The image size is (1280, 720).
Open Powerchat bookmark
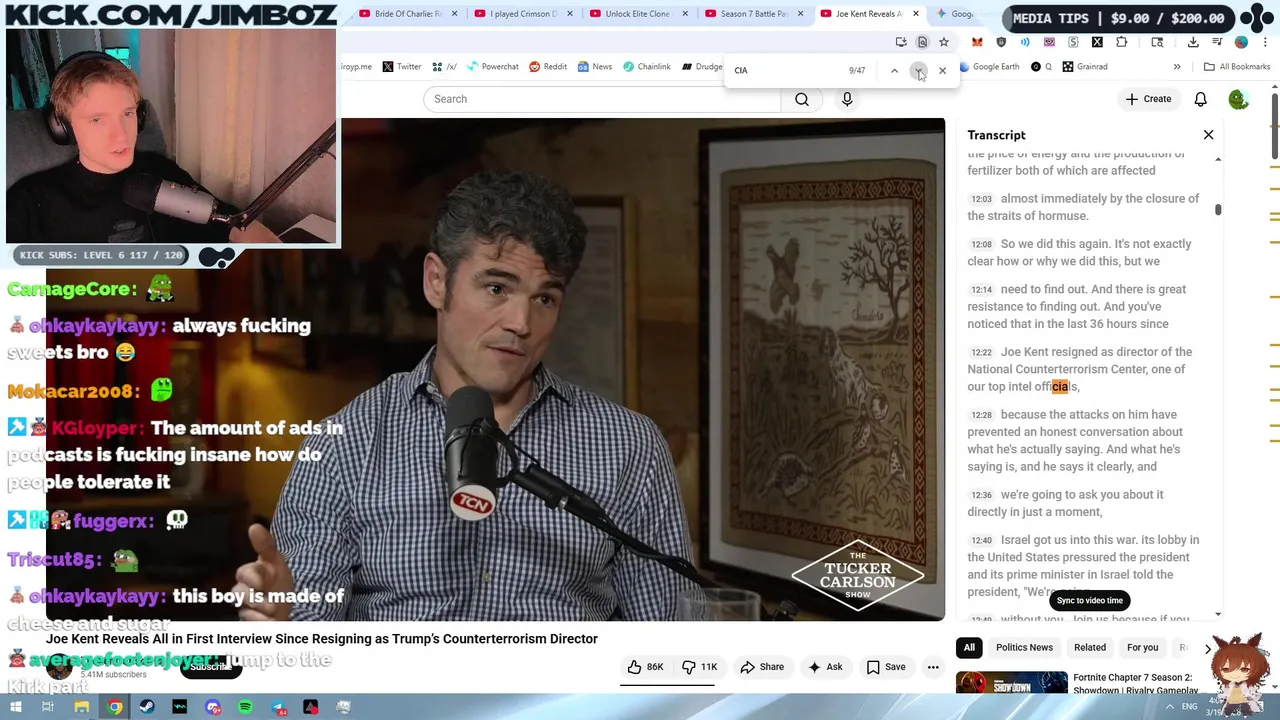[492, 67]
